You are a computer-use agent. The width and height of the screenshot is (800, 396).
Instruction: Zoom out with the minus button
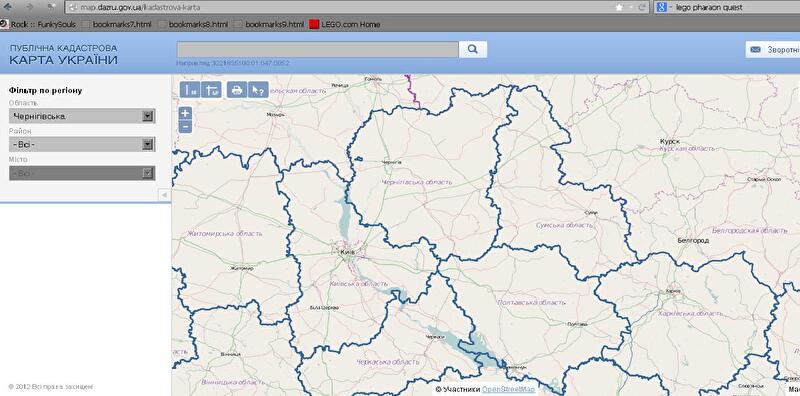coord(185,127)
